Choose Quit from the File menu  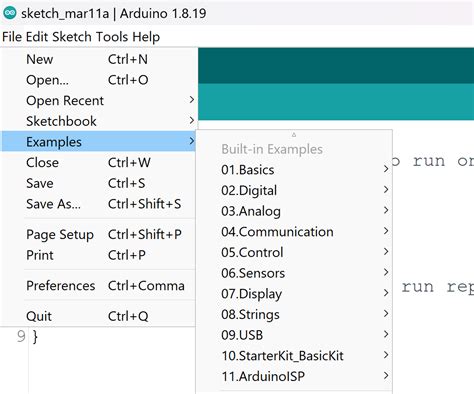(98, 316)
